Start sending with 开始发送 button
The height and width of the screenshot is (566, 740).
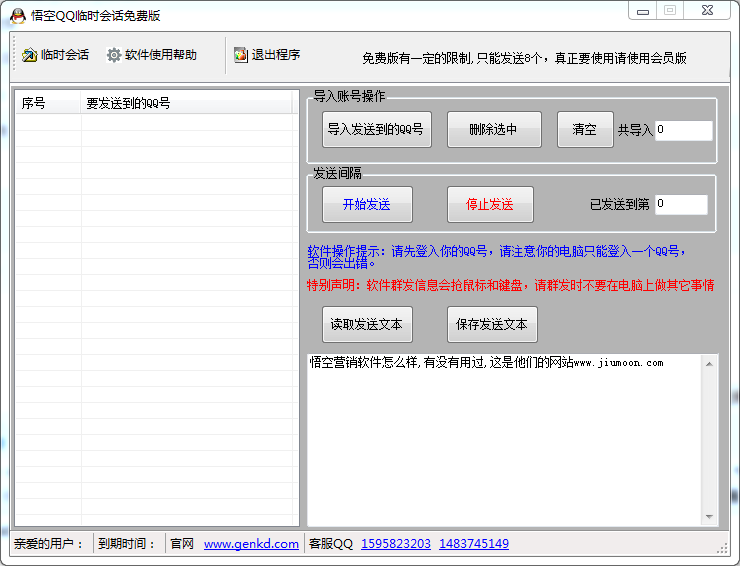366,204
